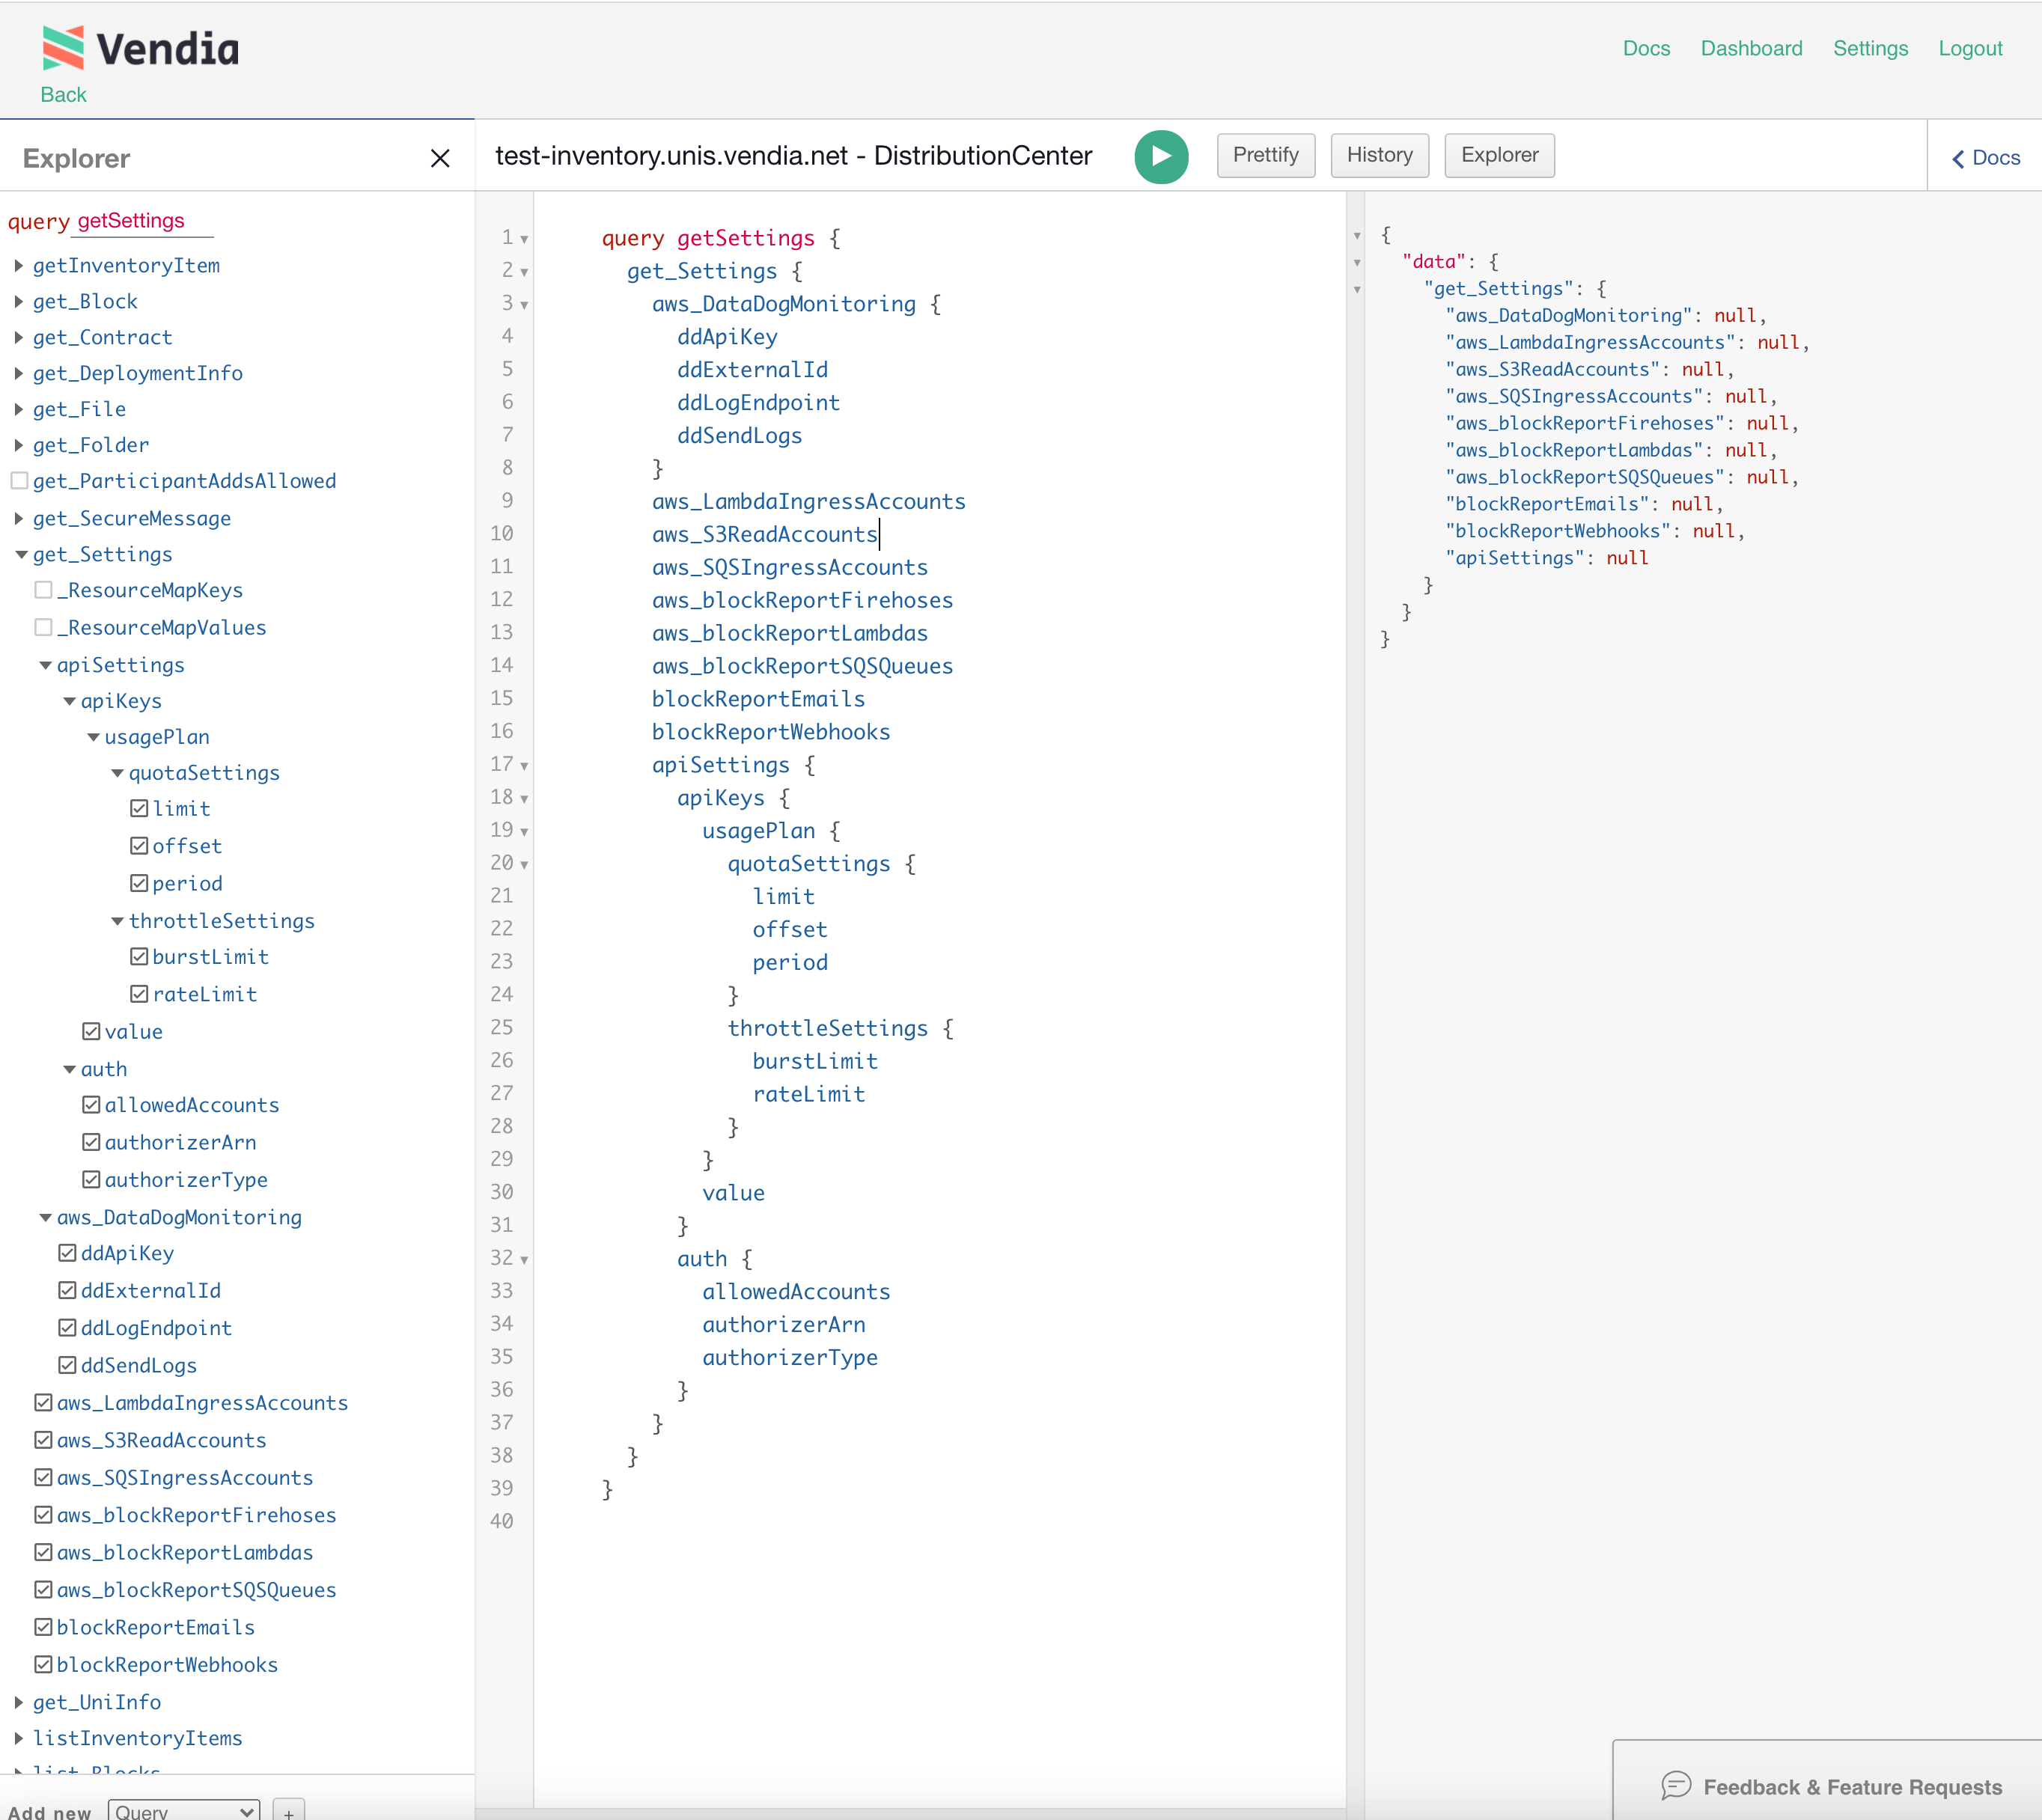Screen dimensions: 2042x1820
Task: Uncheck the ddSendLogs checkbox
Action: [67, 1364]
